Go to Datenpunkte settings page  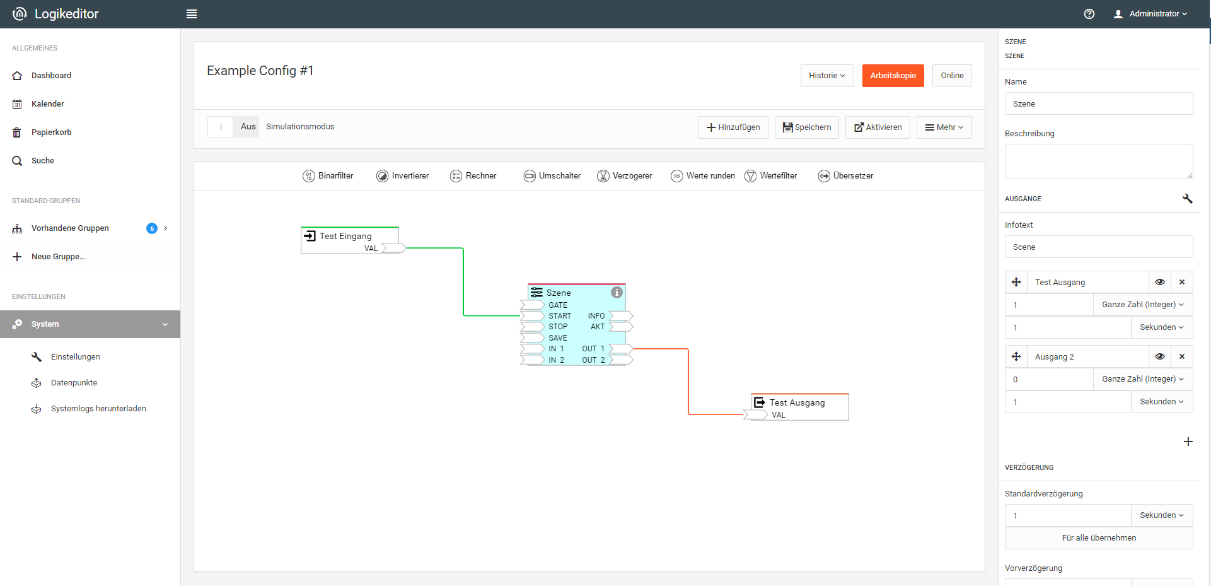[x=74, y=383]
